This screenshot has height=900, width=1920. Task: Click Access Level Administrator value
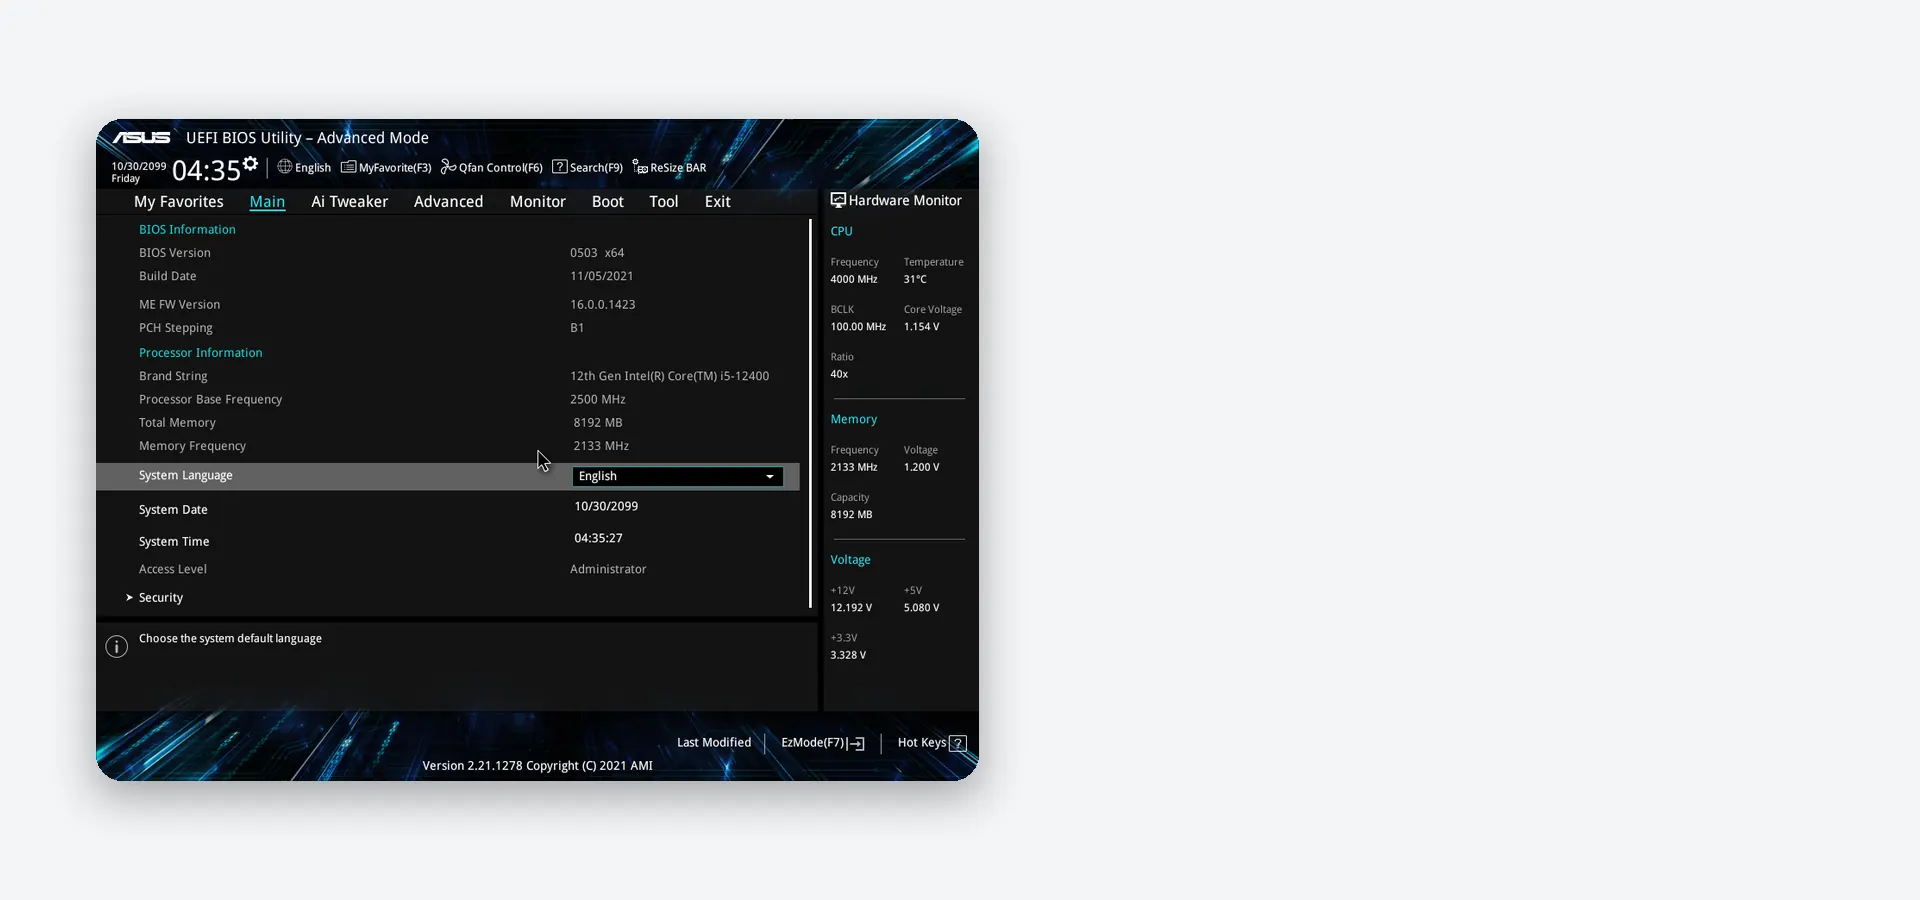pos(608,570)
